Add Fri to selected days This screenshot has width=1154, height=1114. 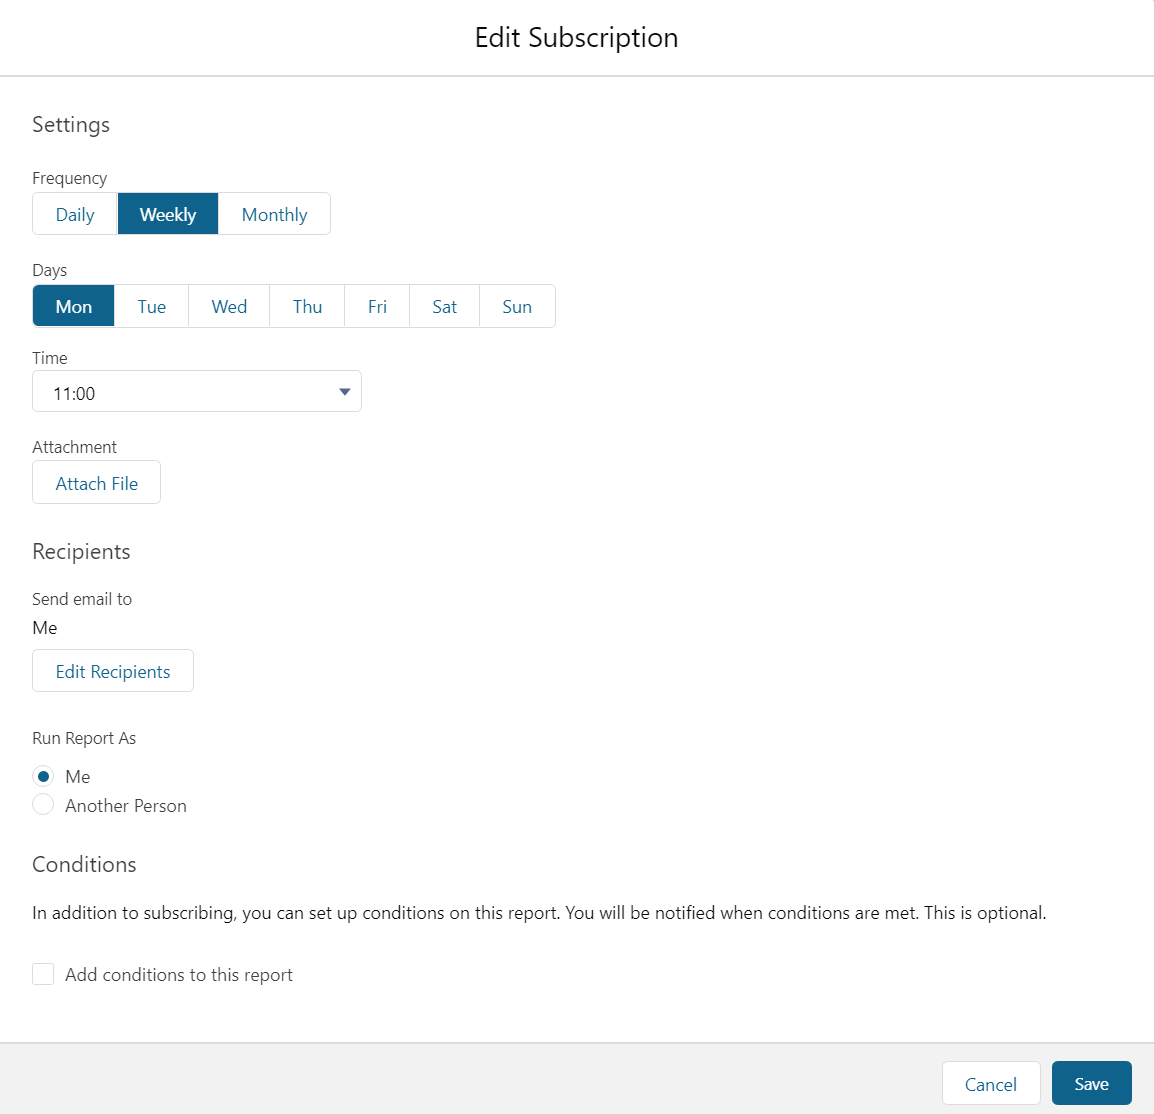pyautogui.click(x=377, y=306)
